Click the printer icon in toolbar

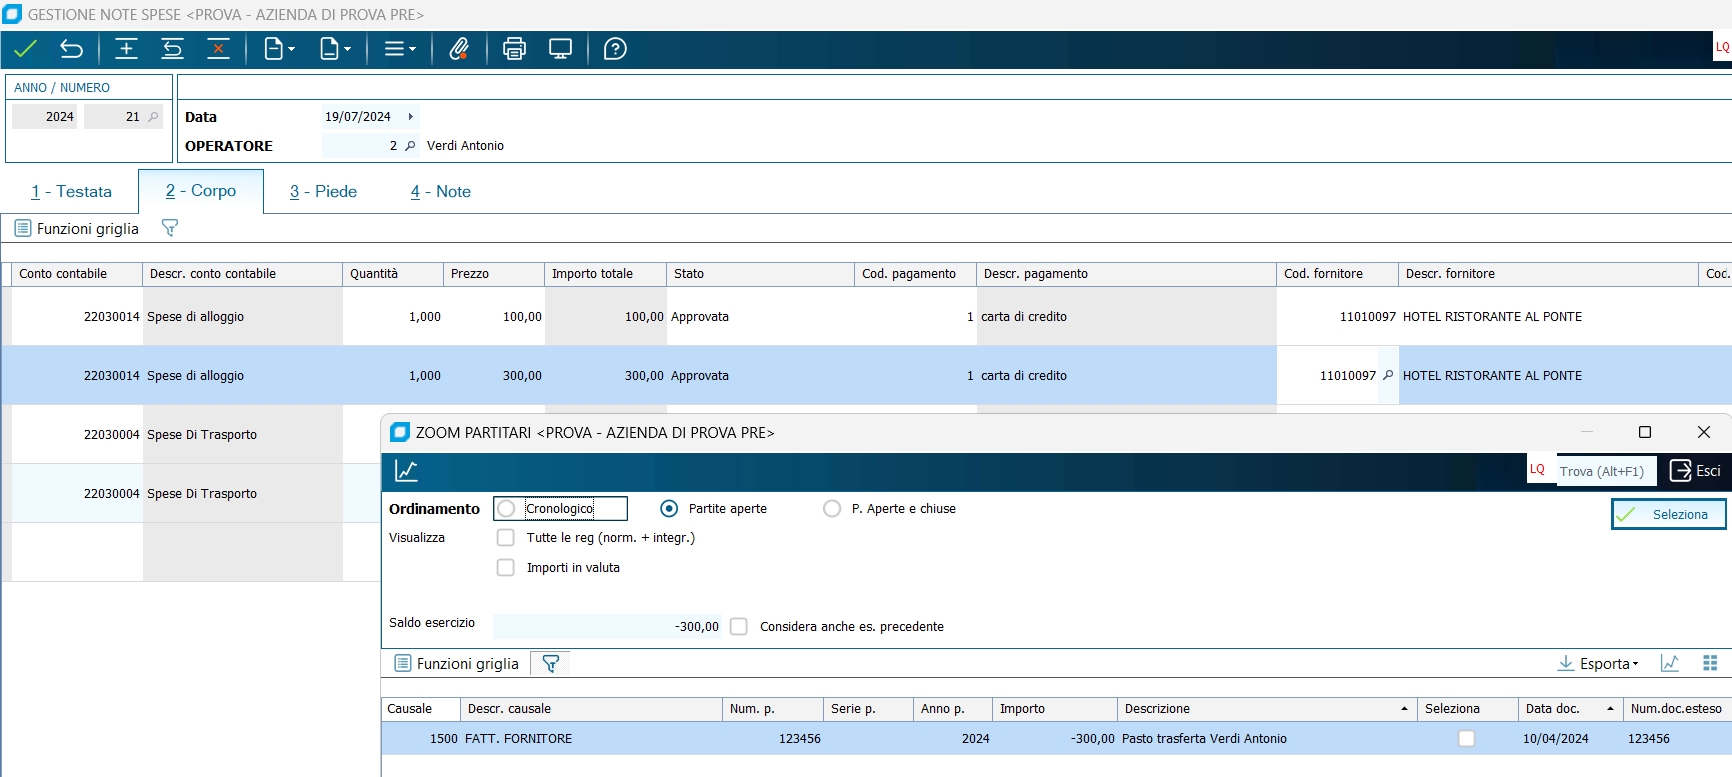point(514,49)
